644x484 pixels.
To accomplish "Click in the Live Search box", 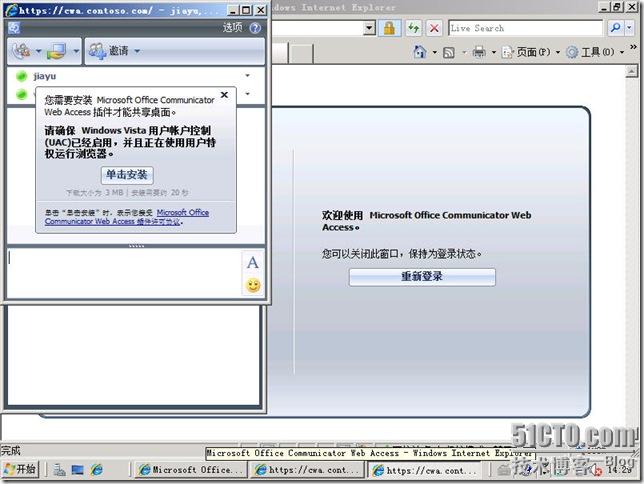I will click(x=525, y=28).
